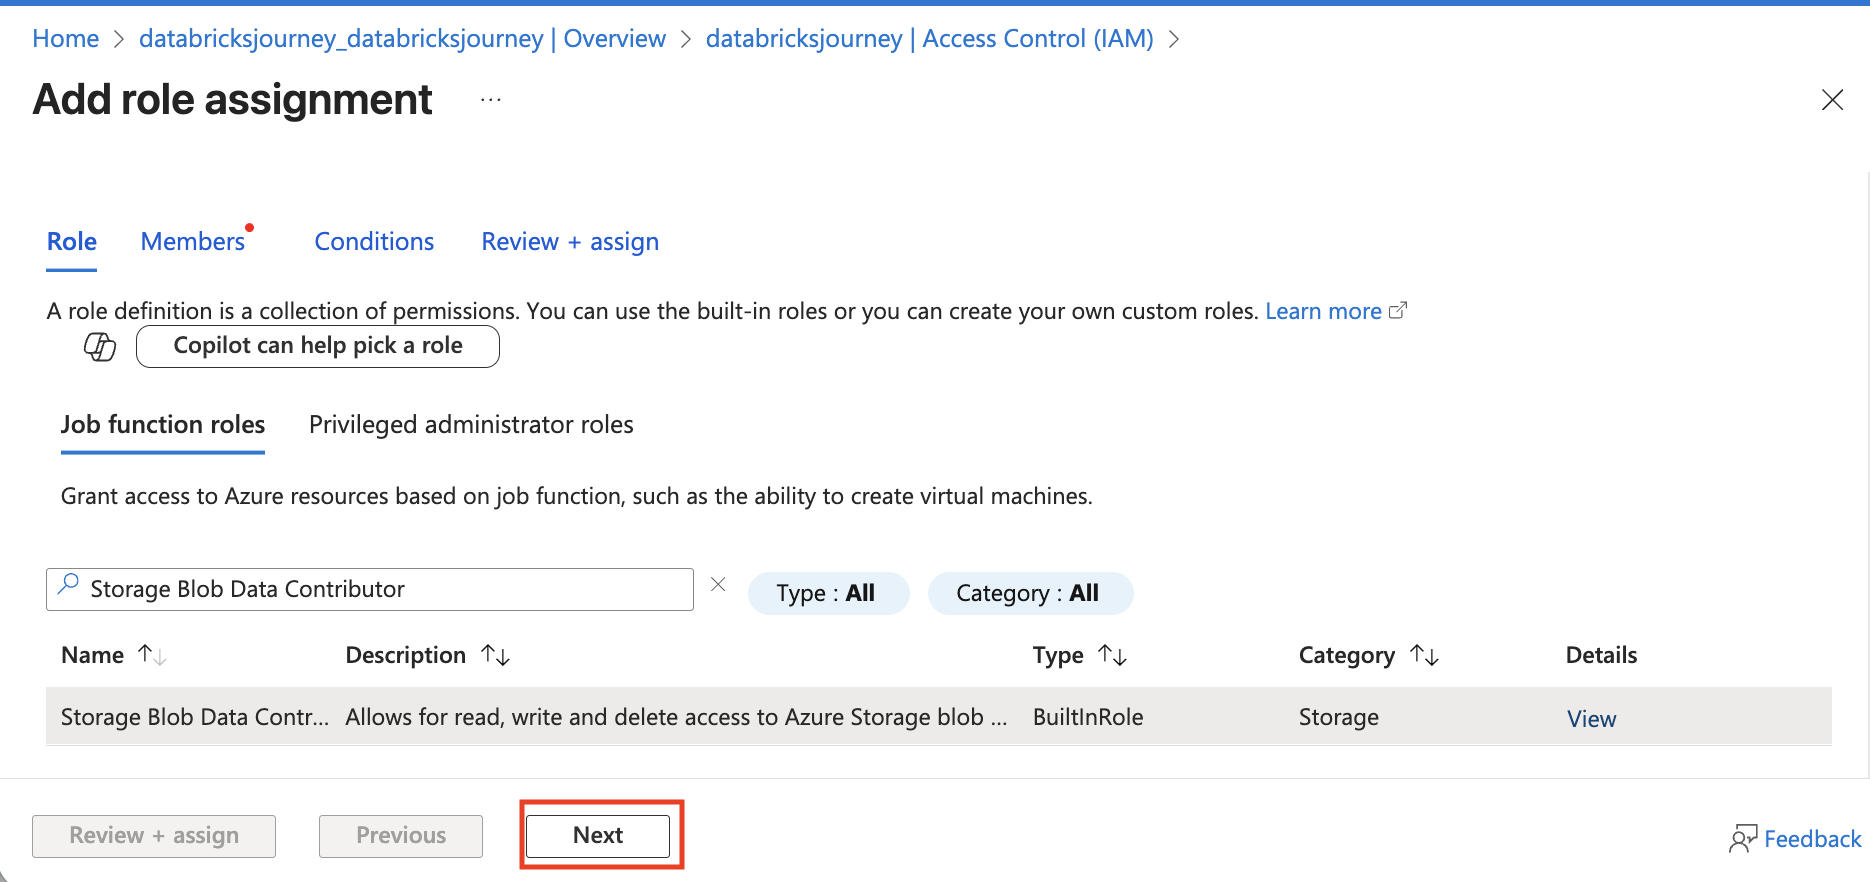
Task: Sort by Category column arrows
Action: tap(1424, 655)
